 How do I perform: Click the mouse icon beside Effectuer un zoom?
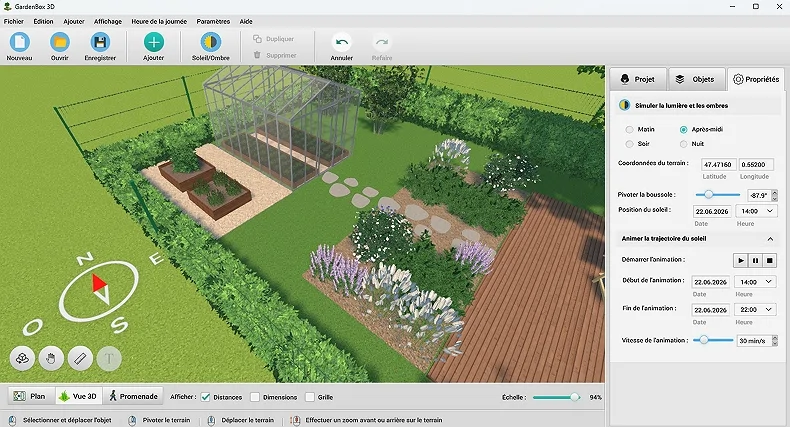point(295,420)
